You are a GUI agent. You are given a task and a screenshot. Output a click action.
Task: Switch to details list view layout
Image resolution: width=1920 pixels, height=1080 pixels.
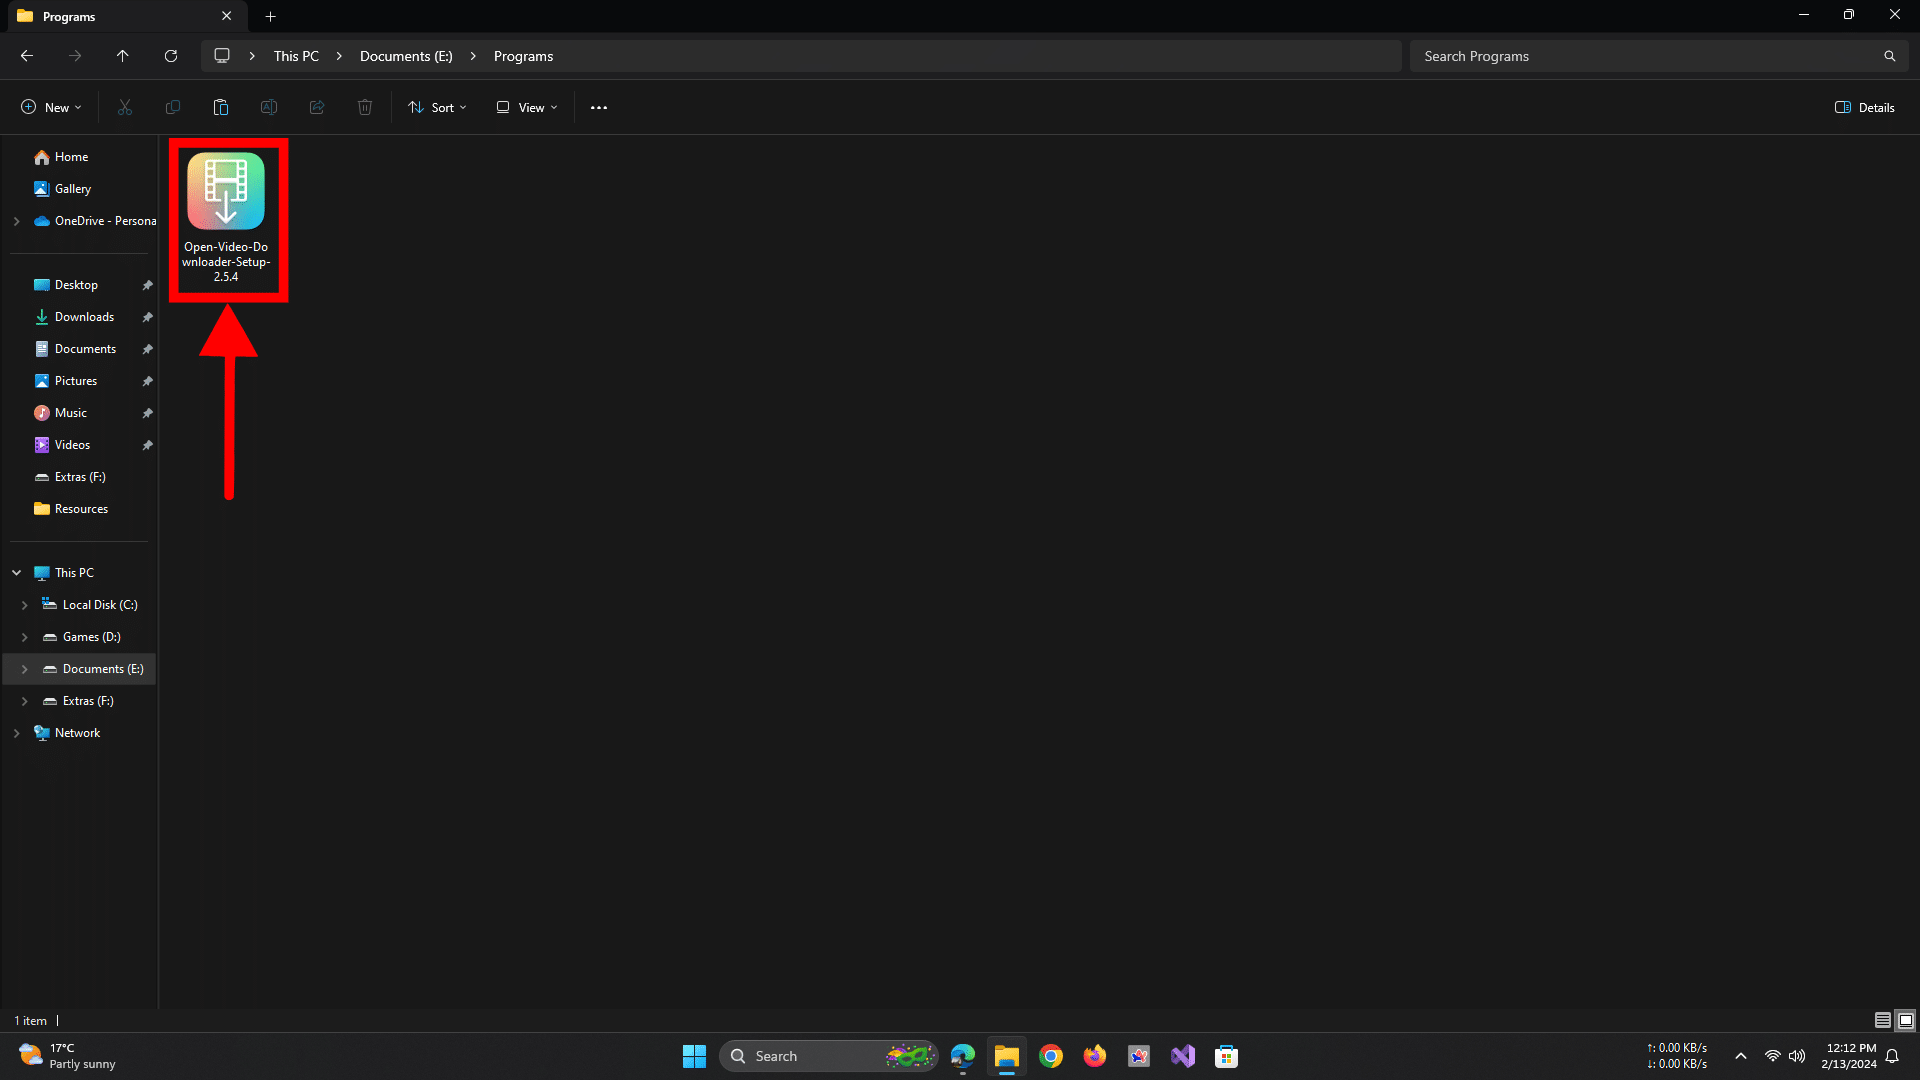click(1882, 1020)
